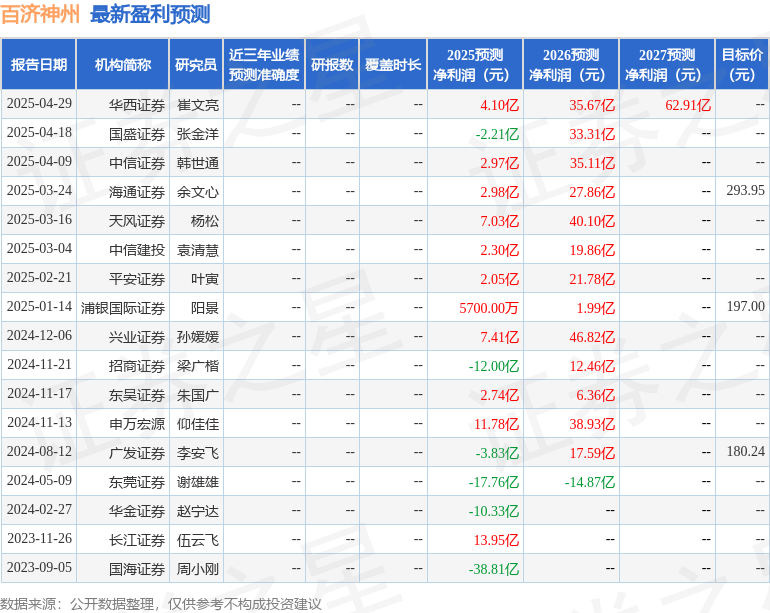Image resolution: width=770 pixels, height=613 pixels.
Task: Click analyst name 孙媛媛
Action: click(198, 337)
